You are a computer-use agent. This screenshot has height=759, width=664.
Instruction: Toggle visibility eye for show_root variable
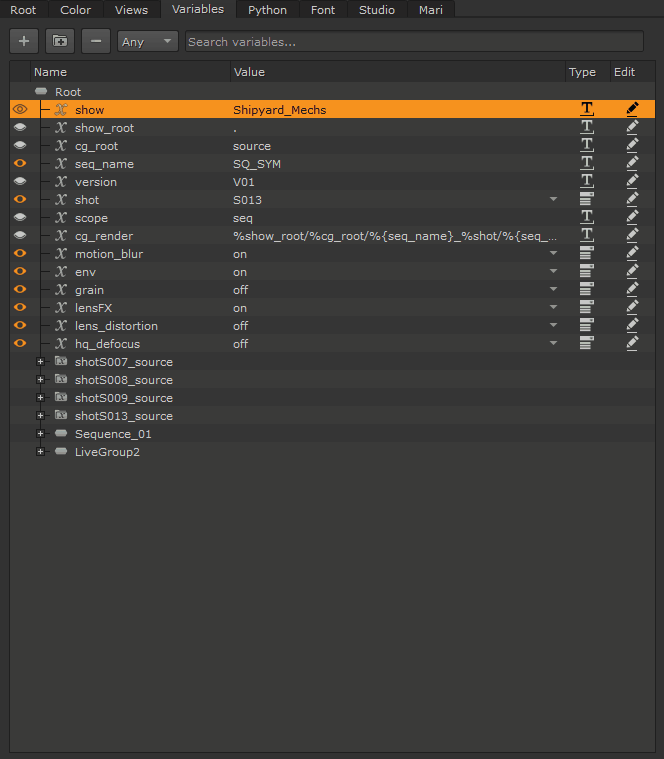click(x=19, y=128)
